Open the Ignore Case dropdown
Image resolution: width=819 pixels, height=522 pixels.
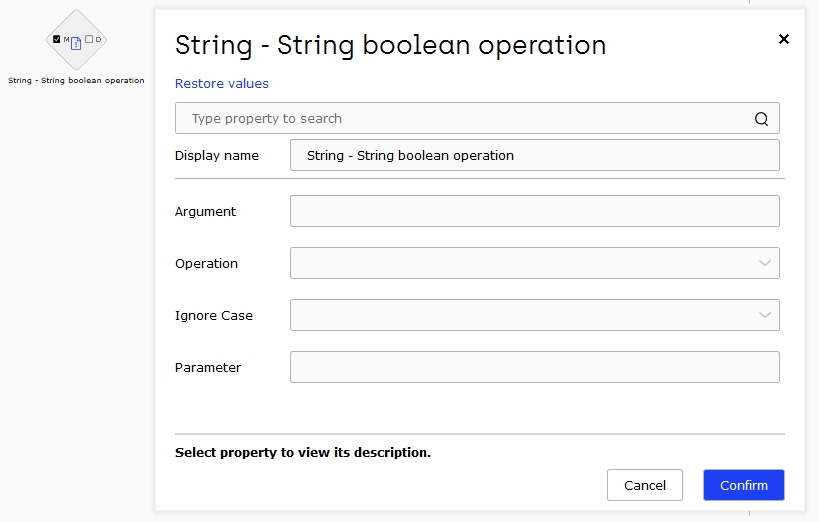tap(535, 315)
